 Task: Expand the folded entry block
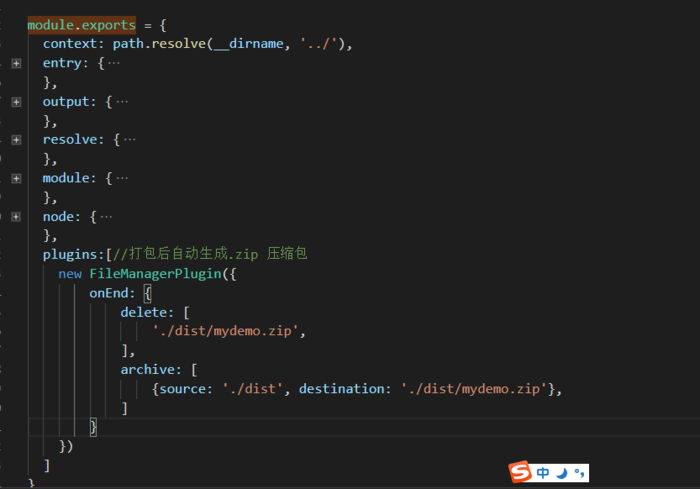coord(16,63)
